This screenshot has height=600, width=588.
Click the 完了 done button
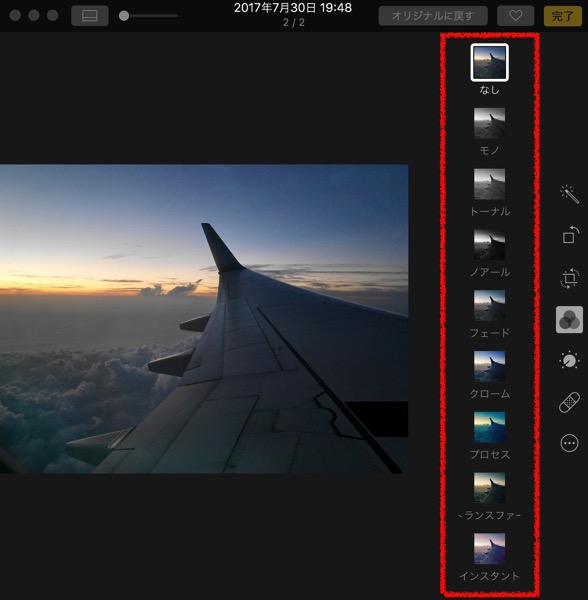(562, 16)
